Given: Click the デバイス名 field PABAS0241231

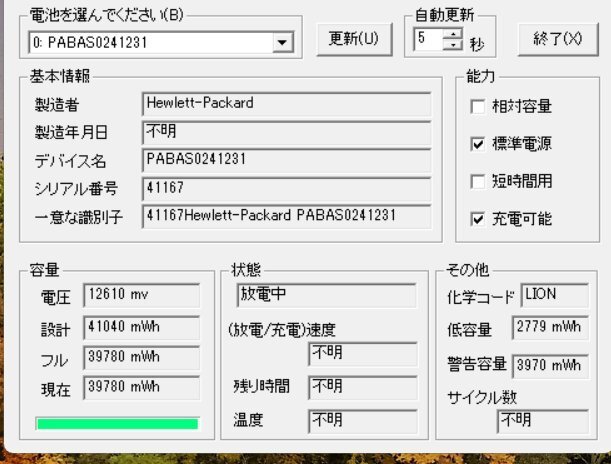Looking at the screenshot, I should tap(287, 160).
